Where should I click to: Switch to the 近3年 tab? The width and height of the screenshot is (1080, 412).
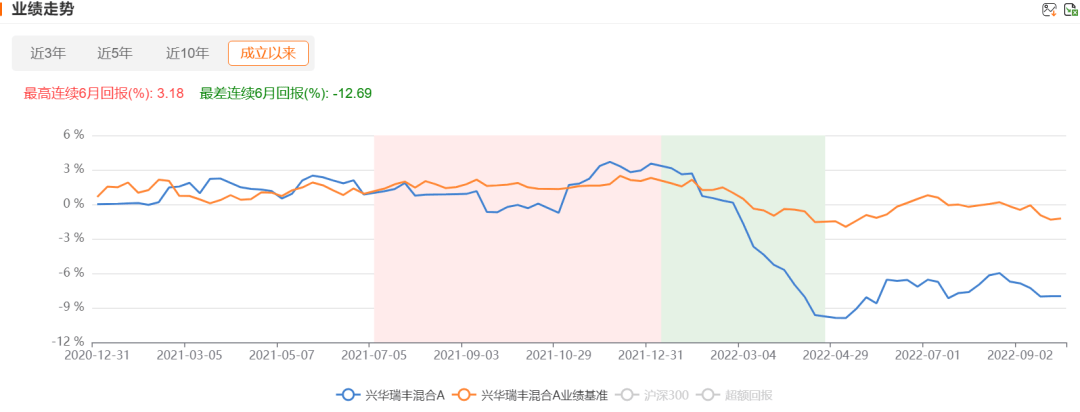(x=48, y=53)
